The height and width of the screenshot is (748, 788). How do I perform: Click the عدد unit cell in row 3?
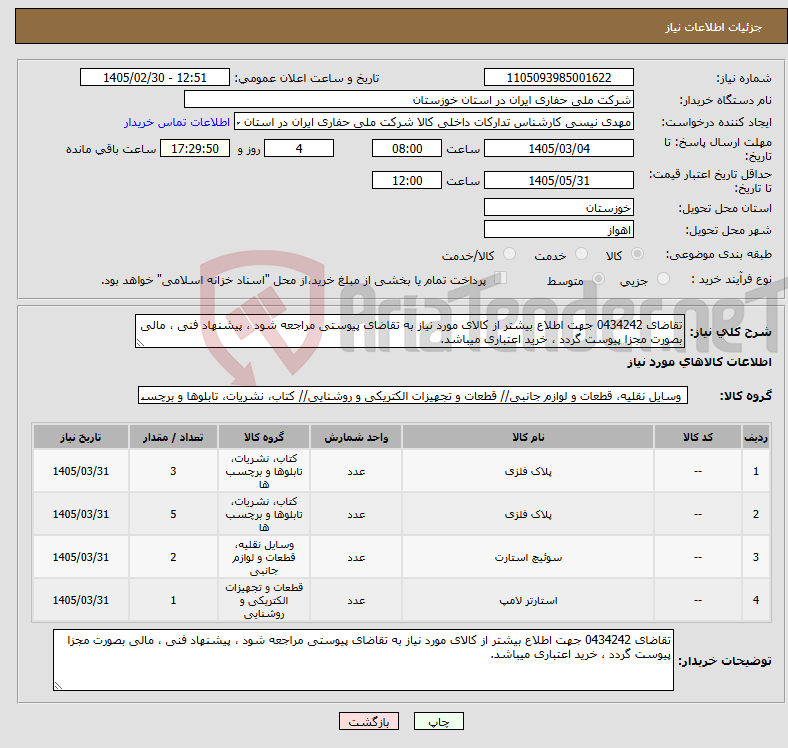coord(356,557)
